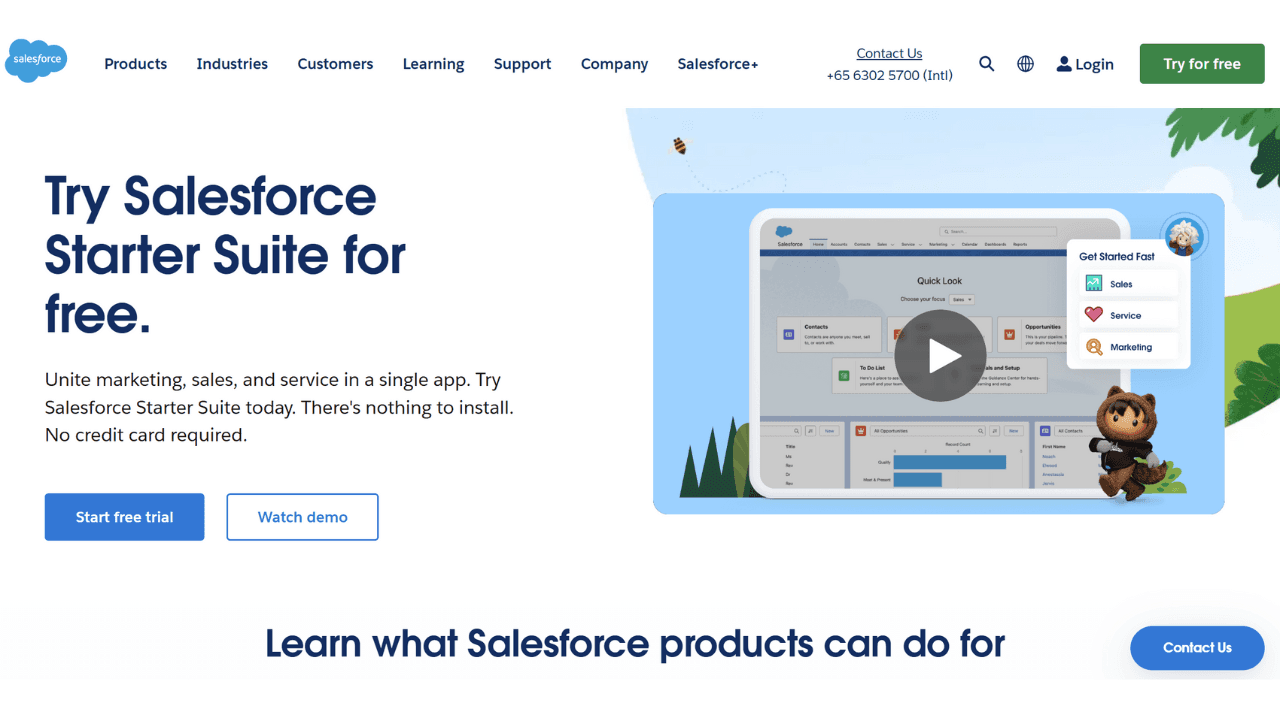This screenshot has width=1280, height=720.
Task: Click the Sales chart icon
Action: coord(1094,284)
